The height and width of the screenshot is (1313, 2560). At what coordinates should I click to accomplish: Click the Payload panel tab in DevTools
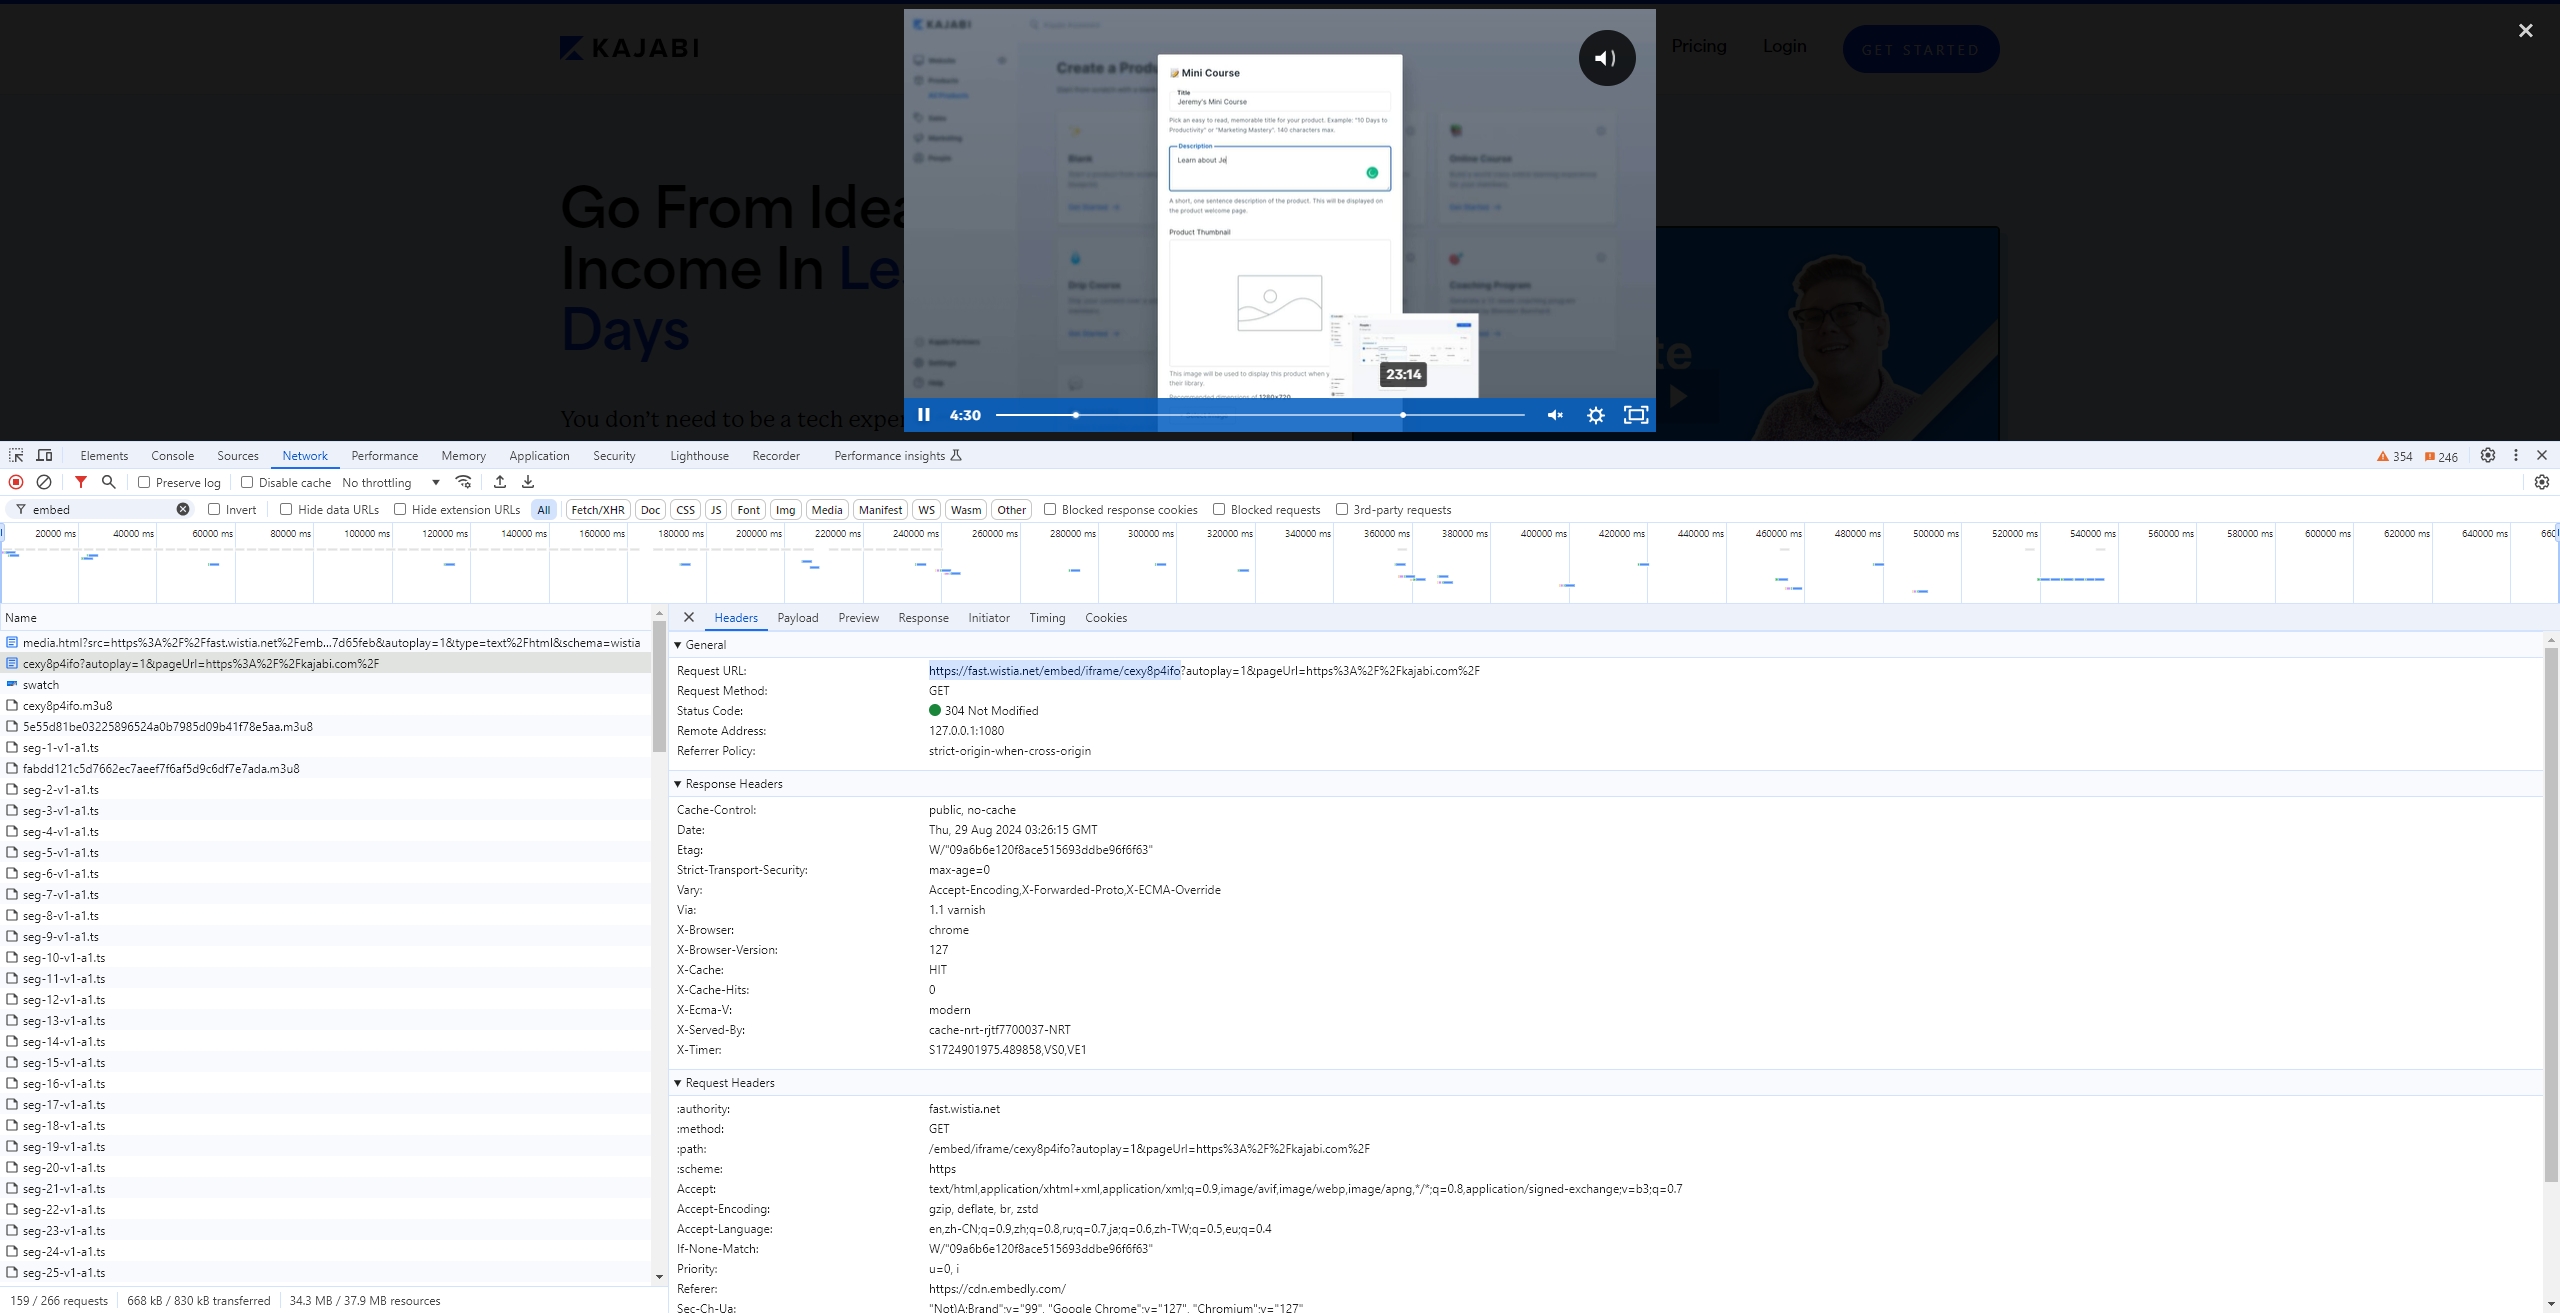[x=799, y=618]
